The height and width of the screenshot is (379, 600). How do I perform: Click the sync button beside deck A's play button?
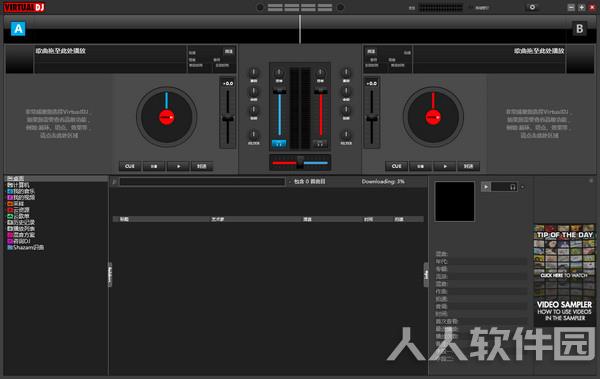[x=202, y=166]
